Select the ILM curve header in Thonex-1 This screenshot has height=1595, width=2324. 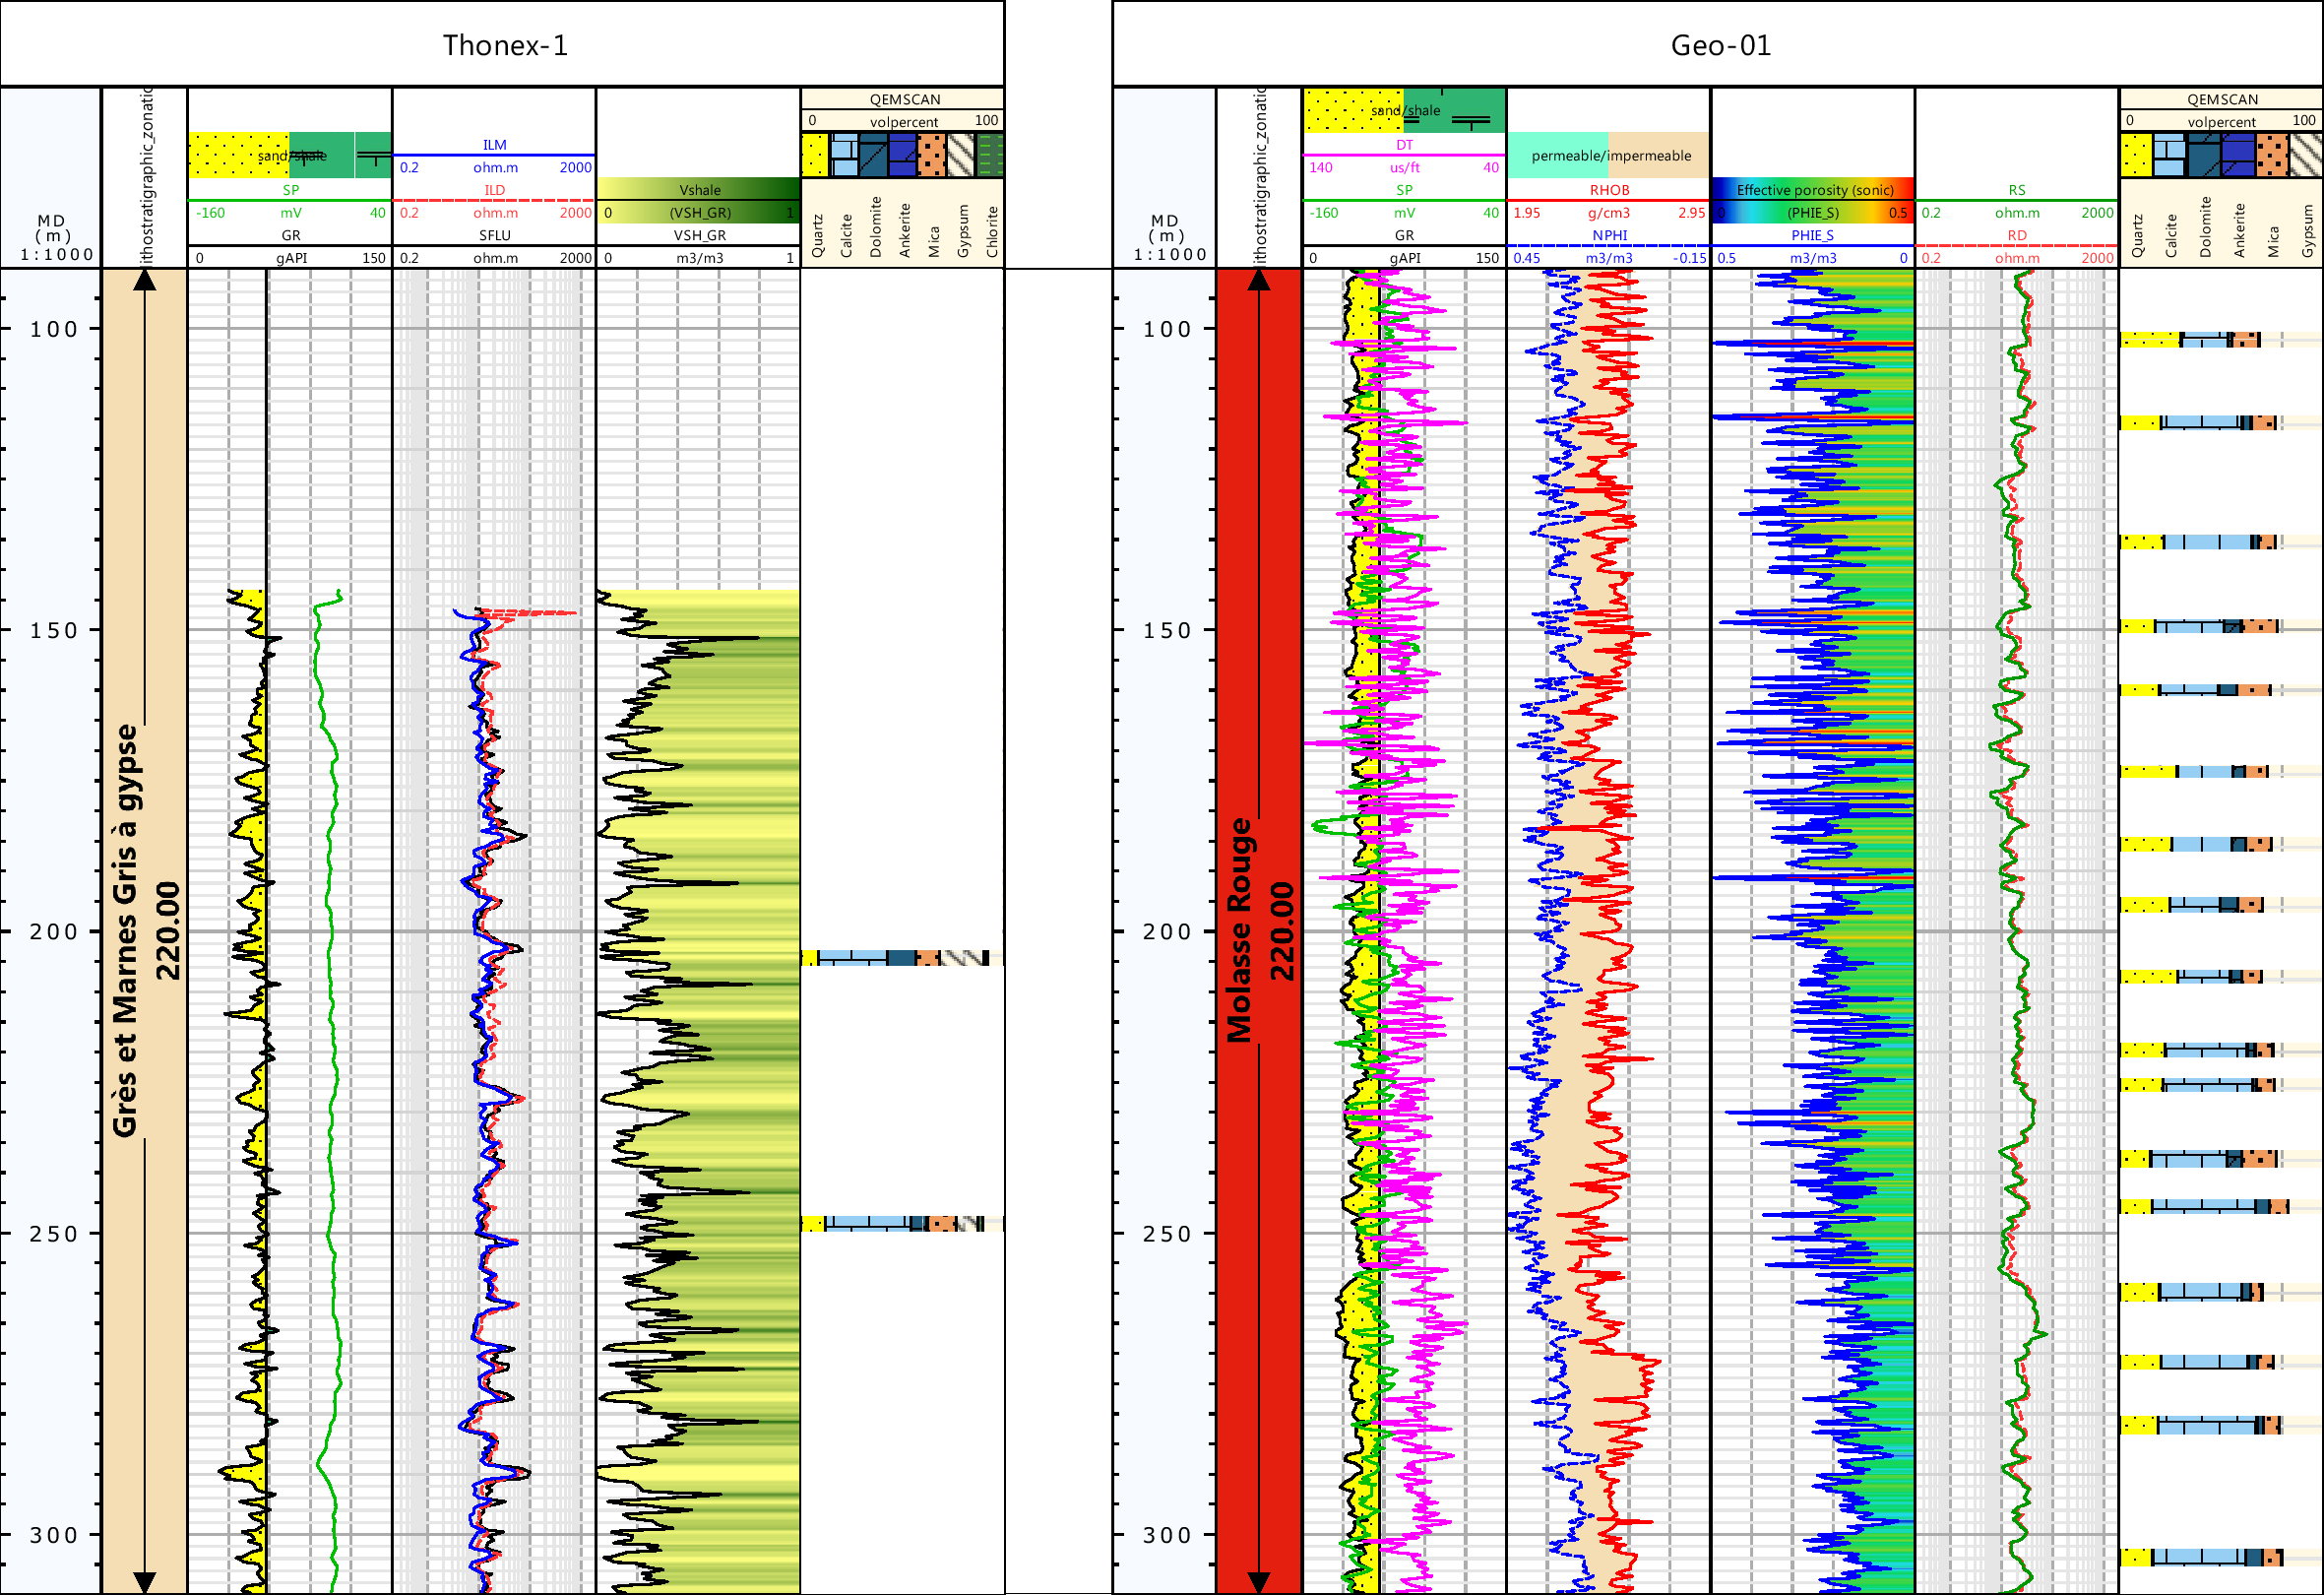tap(494, 145)
